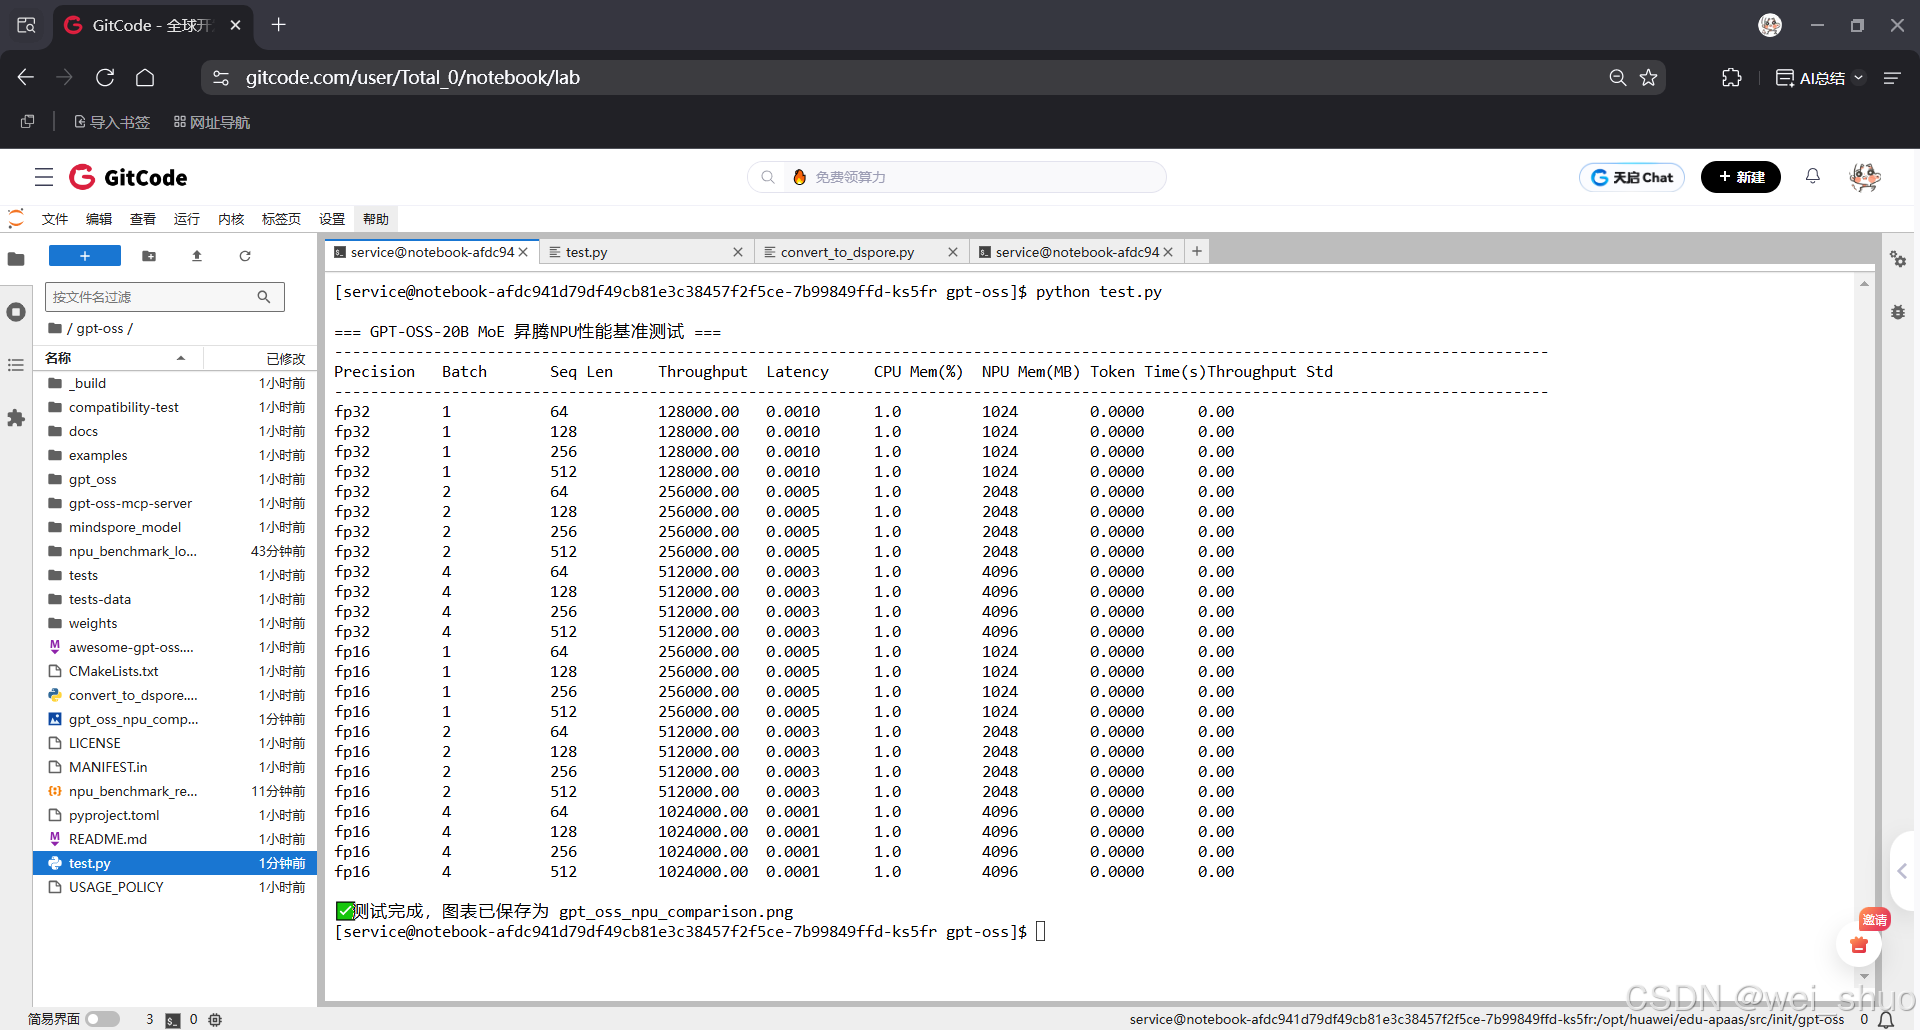
Task: Click the red invite gift floating icon
Action: click(1860, 944)
